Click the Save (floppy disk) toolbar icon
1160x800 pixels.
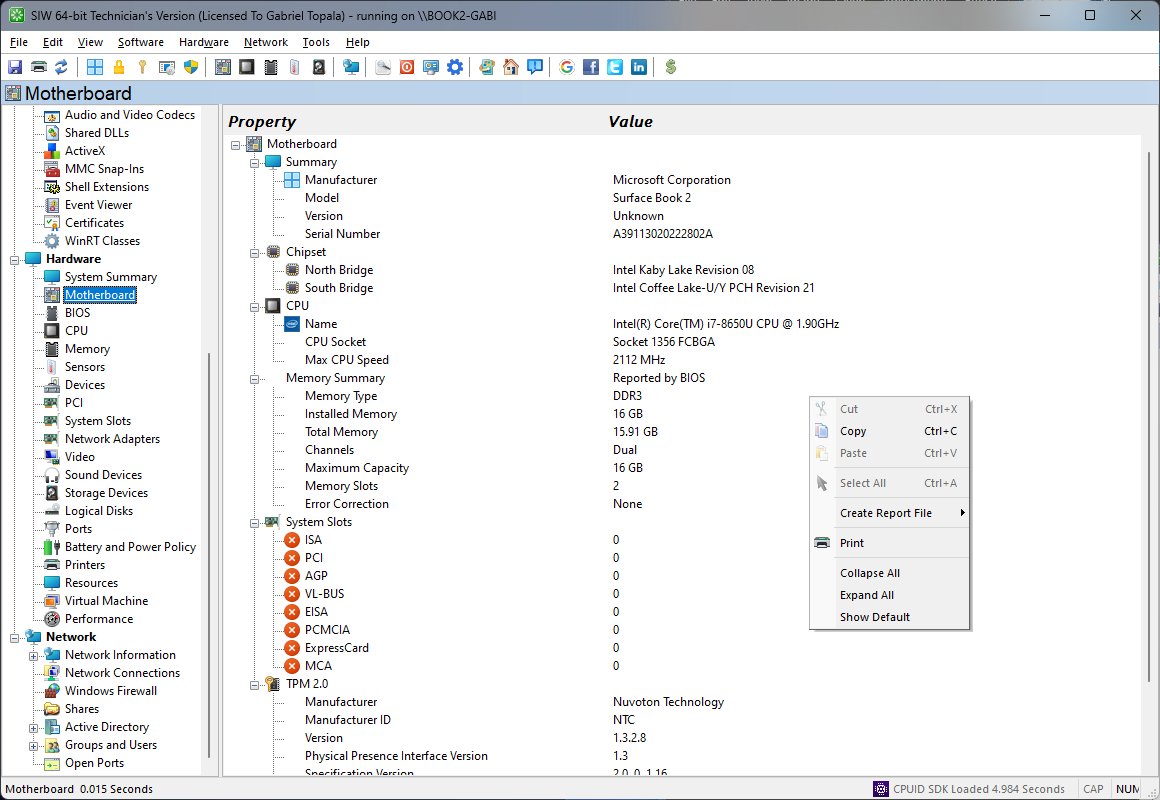[x=15, y=67]
